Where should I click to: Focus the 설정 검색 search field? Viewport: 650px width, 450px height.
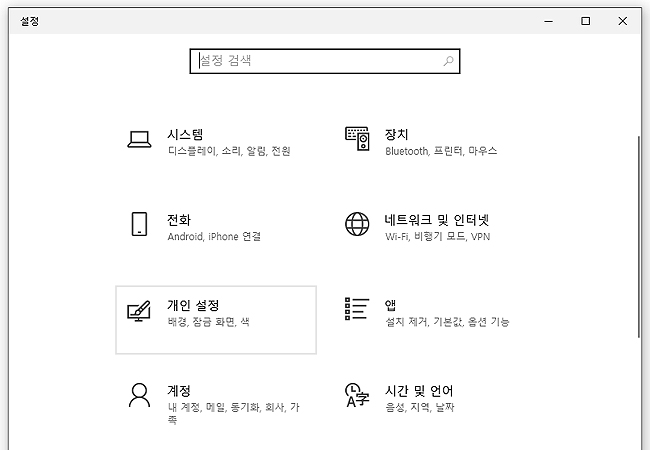[325, 61]
